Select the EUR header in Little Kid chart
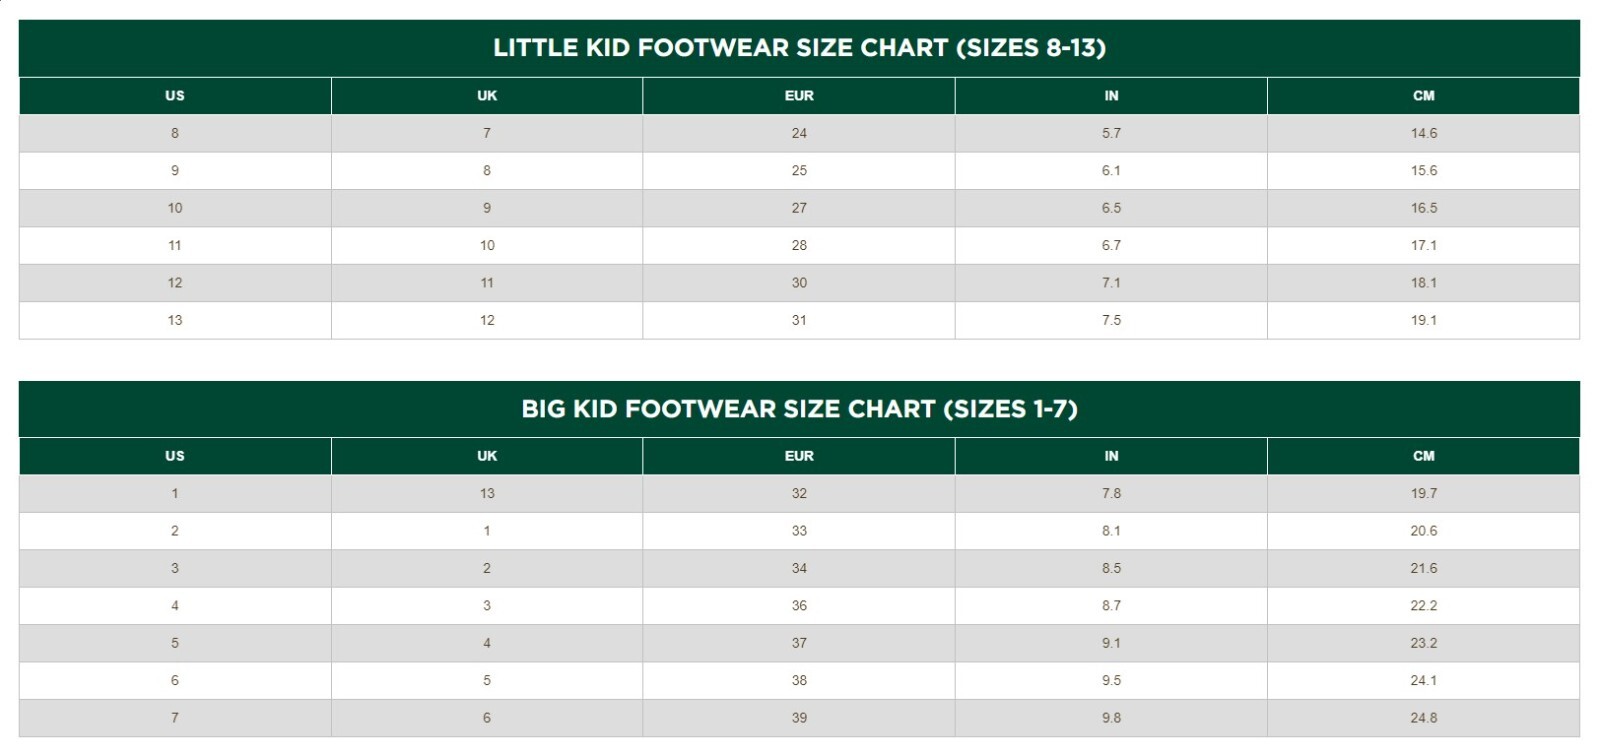The height and width of the screenshot is (754, 1600). (x=799, y=96)
